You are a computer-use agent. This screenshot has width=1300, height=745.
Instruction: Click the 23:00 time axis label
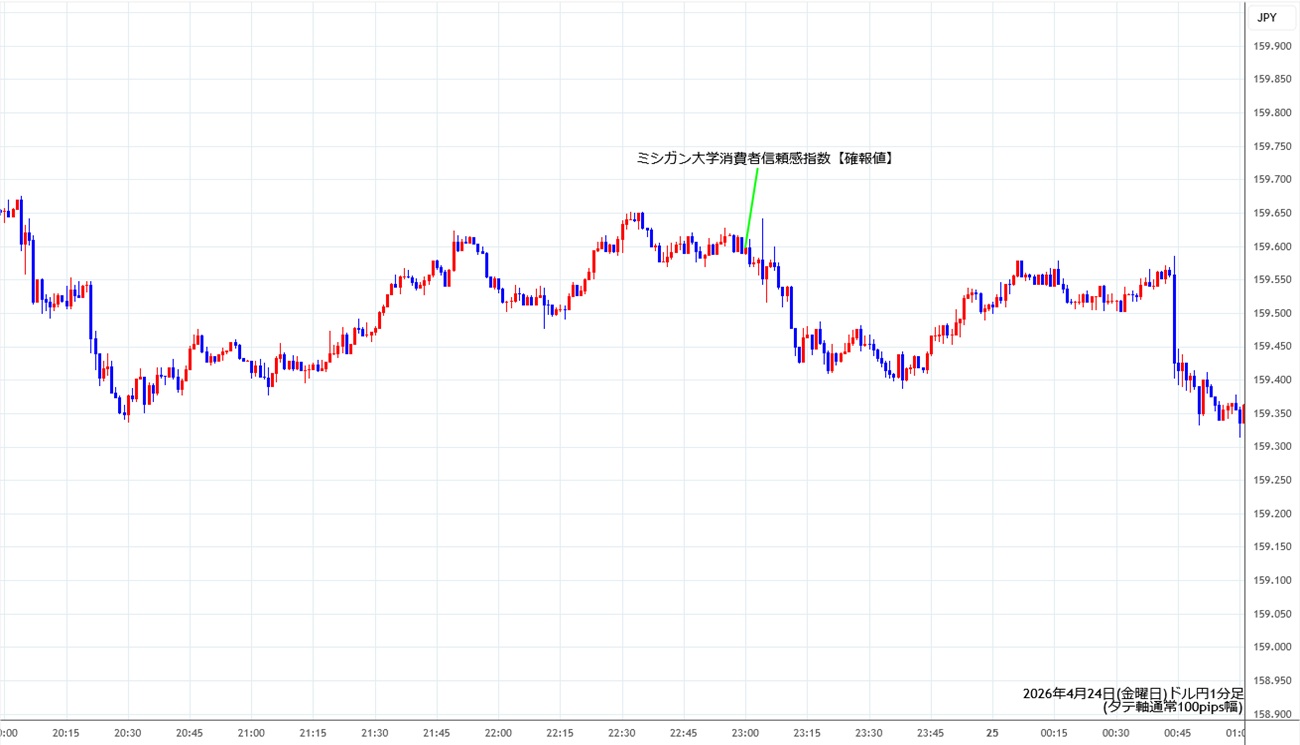click(x=746, y=733)
